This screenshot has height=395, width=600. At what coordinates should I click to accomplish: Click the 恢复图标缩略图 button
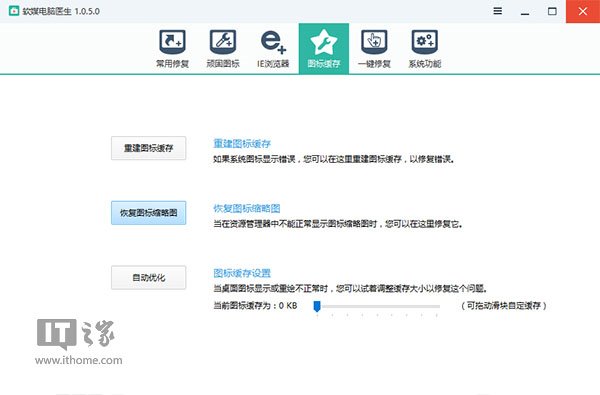[148, 213]
